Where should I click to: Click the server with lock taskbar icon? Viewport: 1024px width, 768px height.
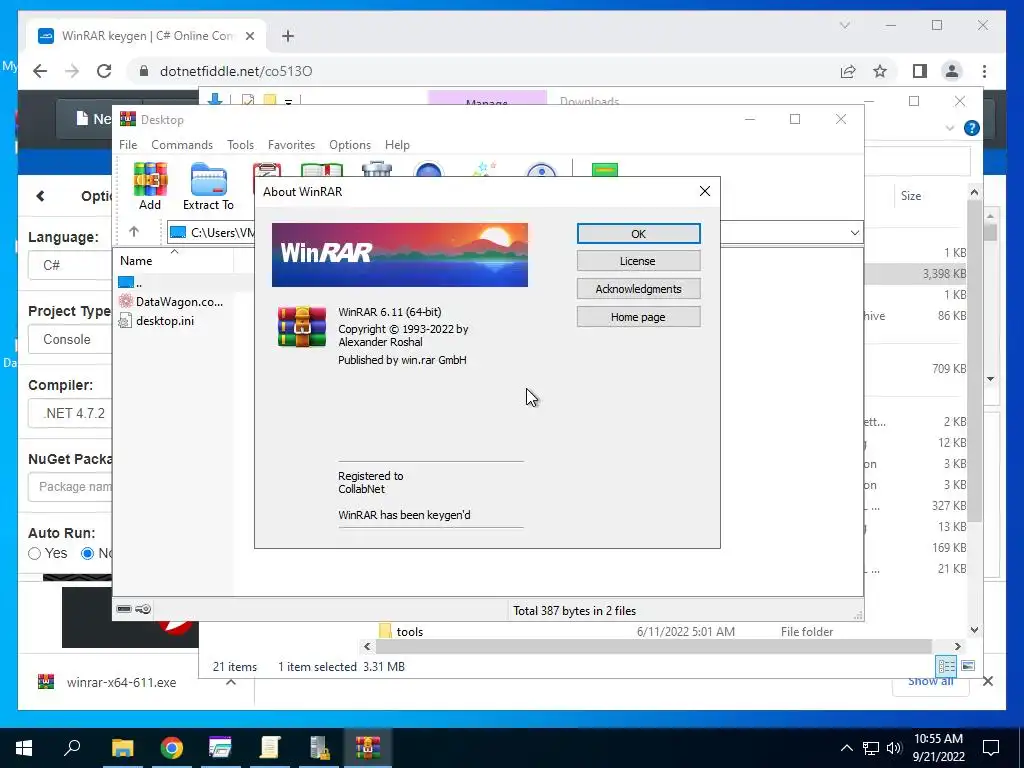(319, 747)
